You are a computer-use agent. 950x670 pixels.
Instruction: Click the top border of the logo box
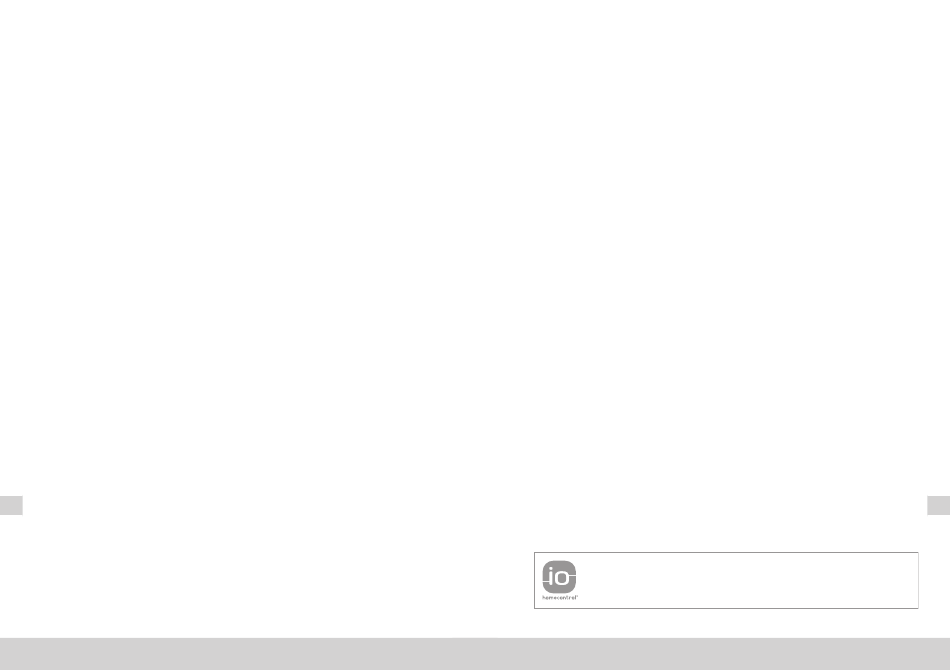(726, 552)
